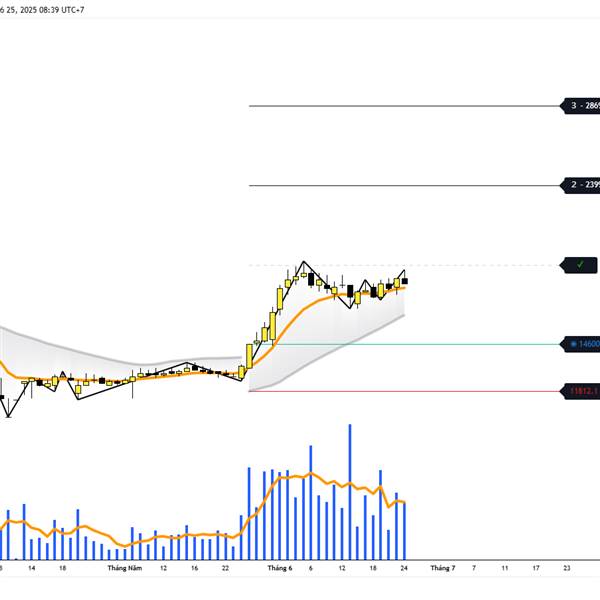Click the '16' date label on time axis
Screen dimensions: 600x600
pos(194,568)
